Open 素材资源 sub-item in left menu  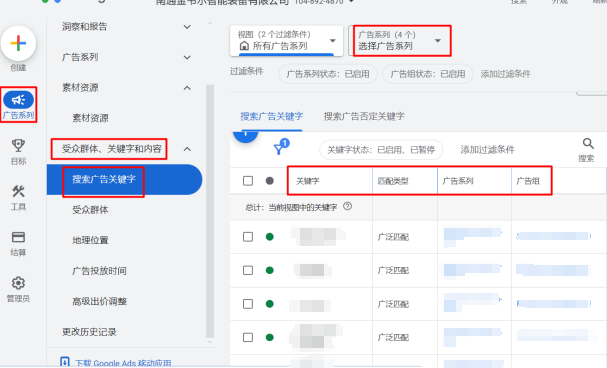click(90, 118)
